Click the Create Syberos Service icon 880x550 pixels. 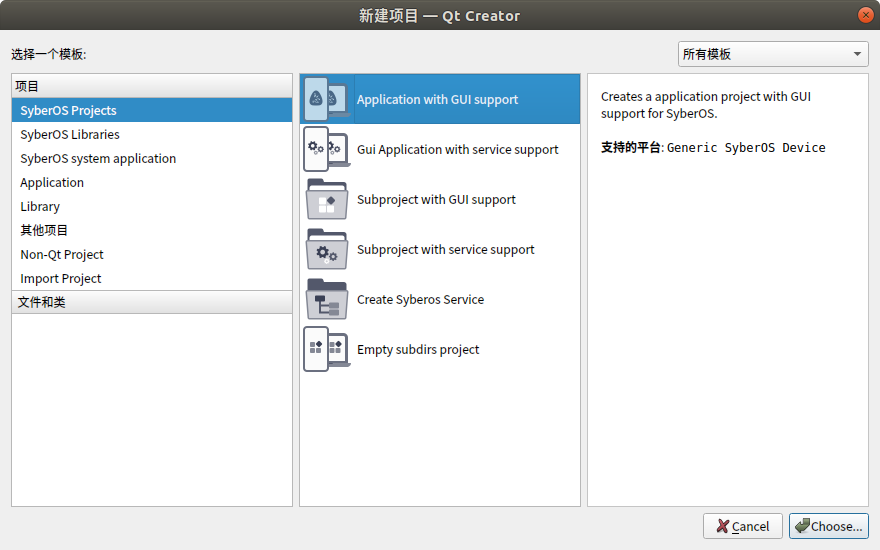(327, 300)
